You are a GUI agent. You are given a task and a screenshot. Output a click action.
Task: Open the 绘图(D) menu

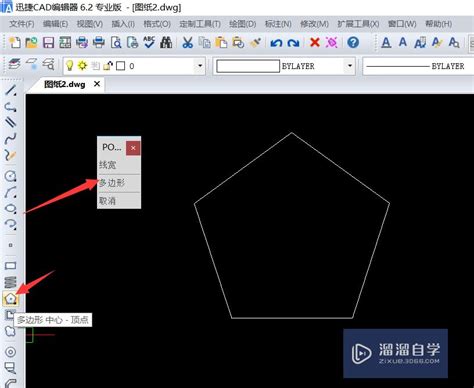coord(243,24)
